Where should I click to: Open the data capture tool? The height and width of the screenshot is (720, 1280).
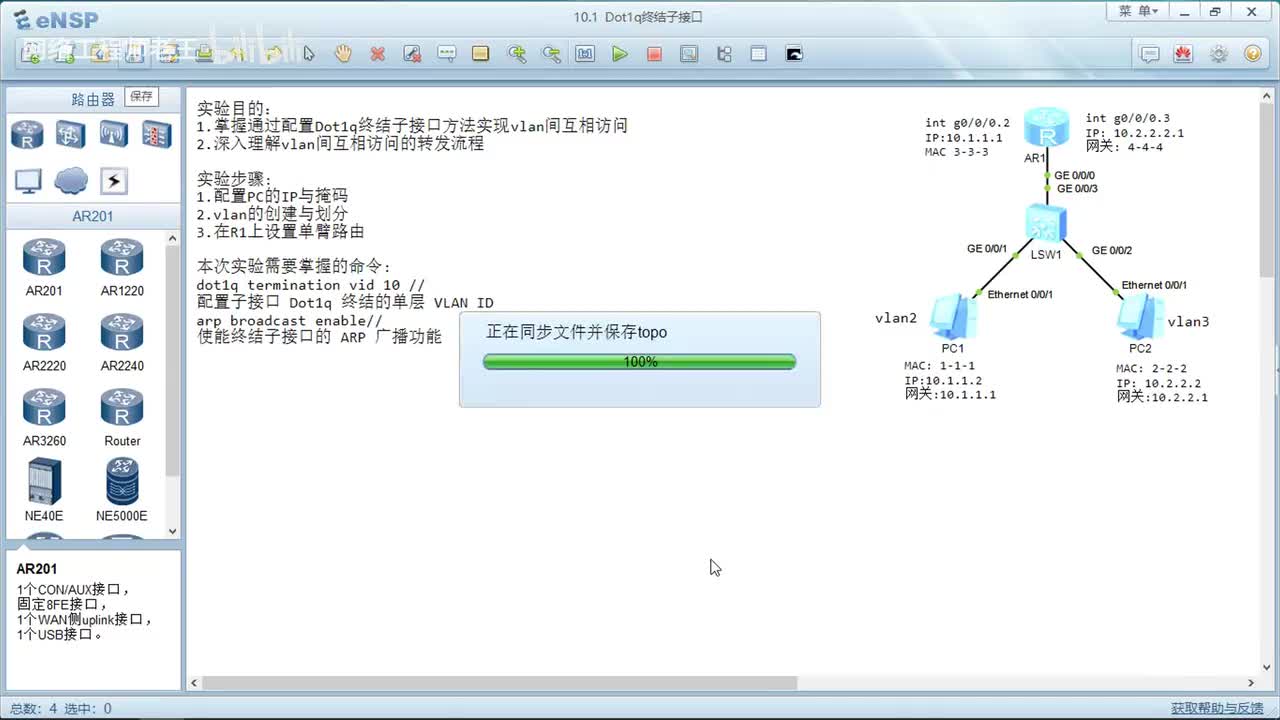click(689, 54)
